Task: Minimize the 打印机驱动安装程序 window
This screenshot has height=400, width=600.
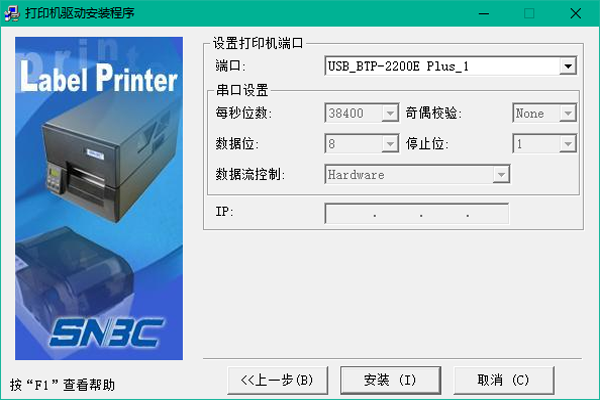Action: (x=484, y=13)
